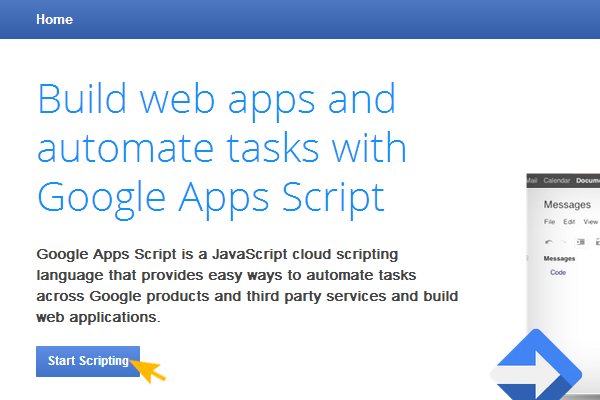Click the JavaScript cloud scripting description paragraph
This screenshot has height=400, width=600.
pyautogui.click(x=246, y=281)
